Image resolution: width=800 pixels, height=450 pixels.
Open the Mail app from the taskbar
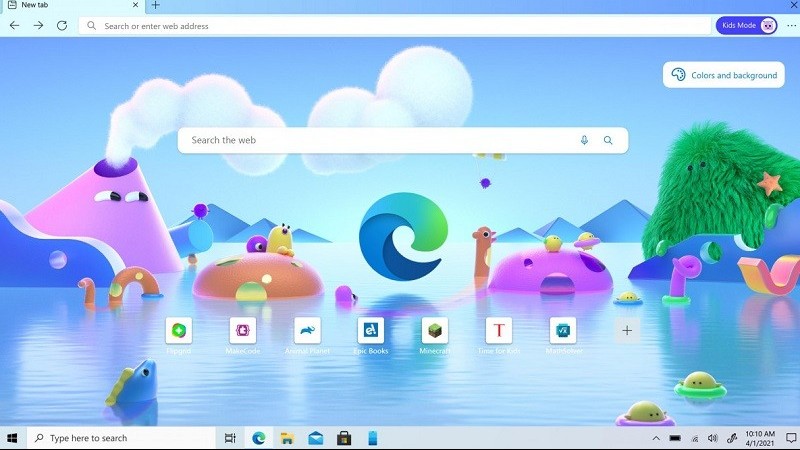click(316, 438)
